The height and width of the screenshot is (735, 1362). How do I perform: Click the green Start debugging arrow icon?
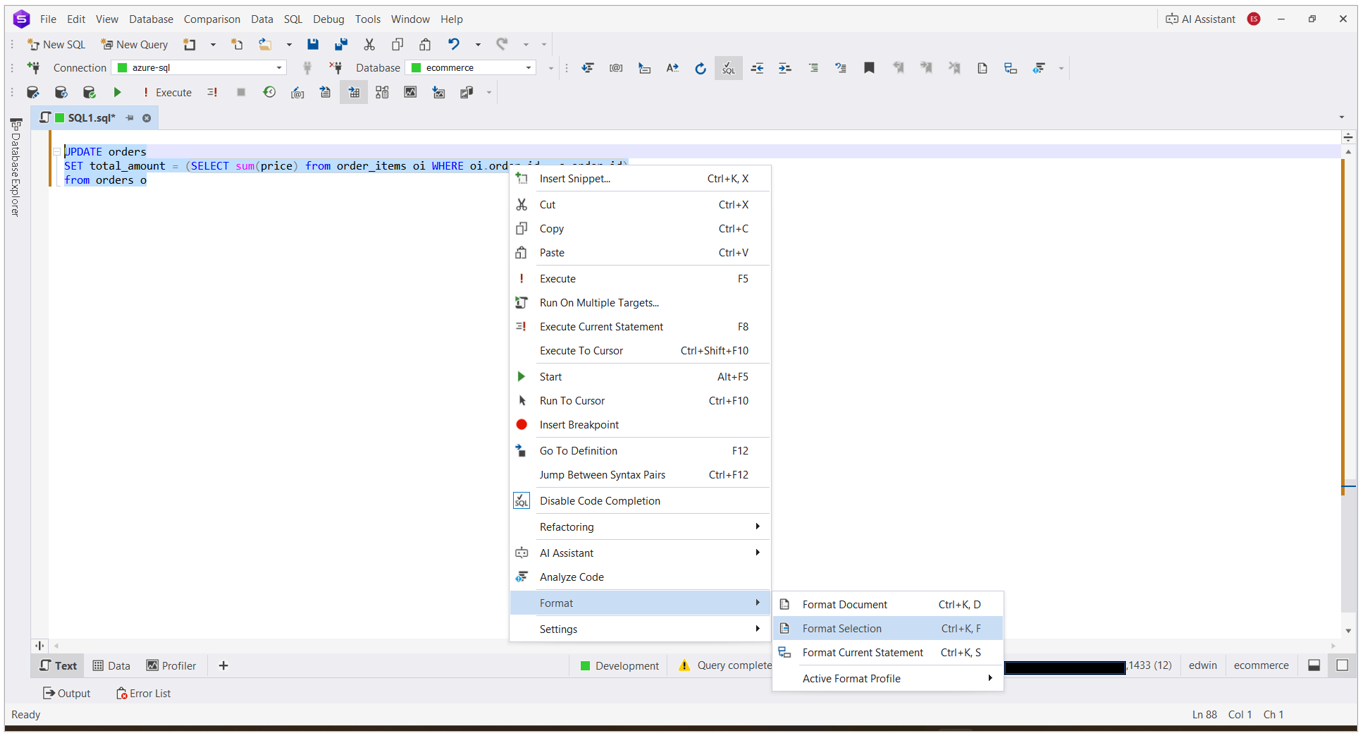pyautogui.click(x=117, y=92)
